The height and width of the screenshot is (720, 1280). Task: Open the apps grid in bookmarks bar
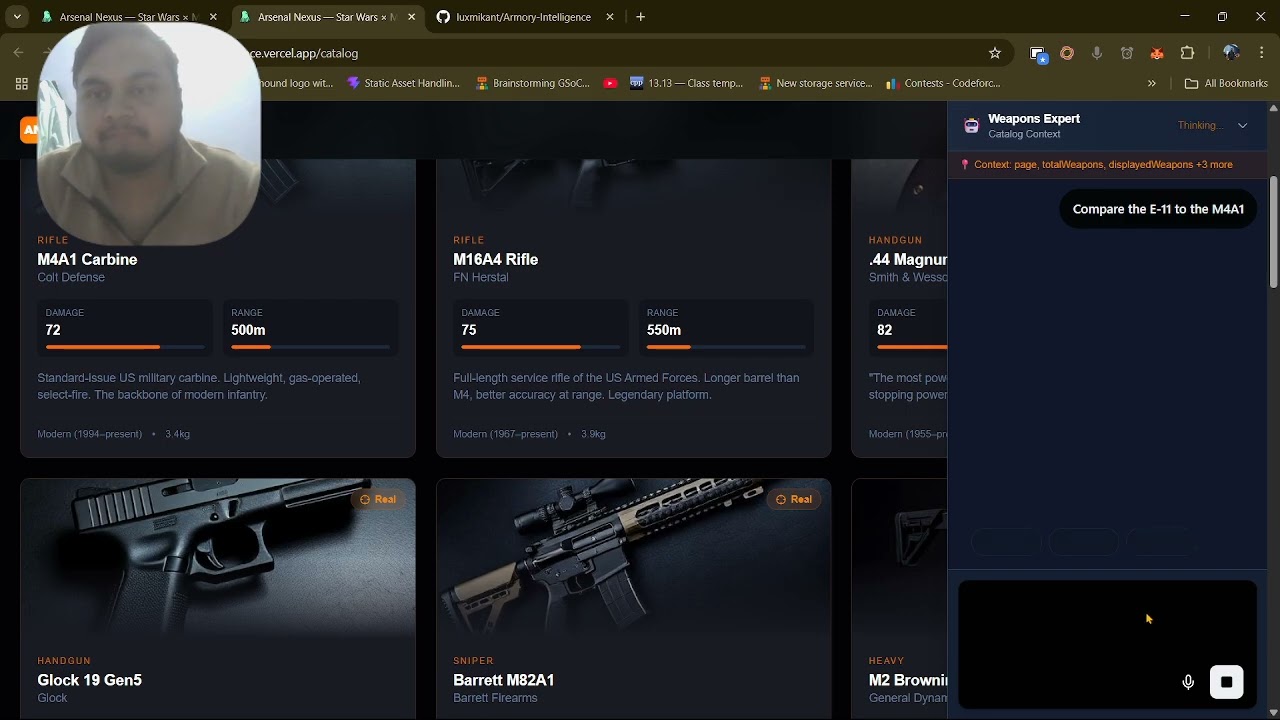tap(21, 84)
